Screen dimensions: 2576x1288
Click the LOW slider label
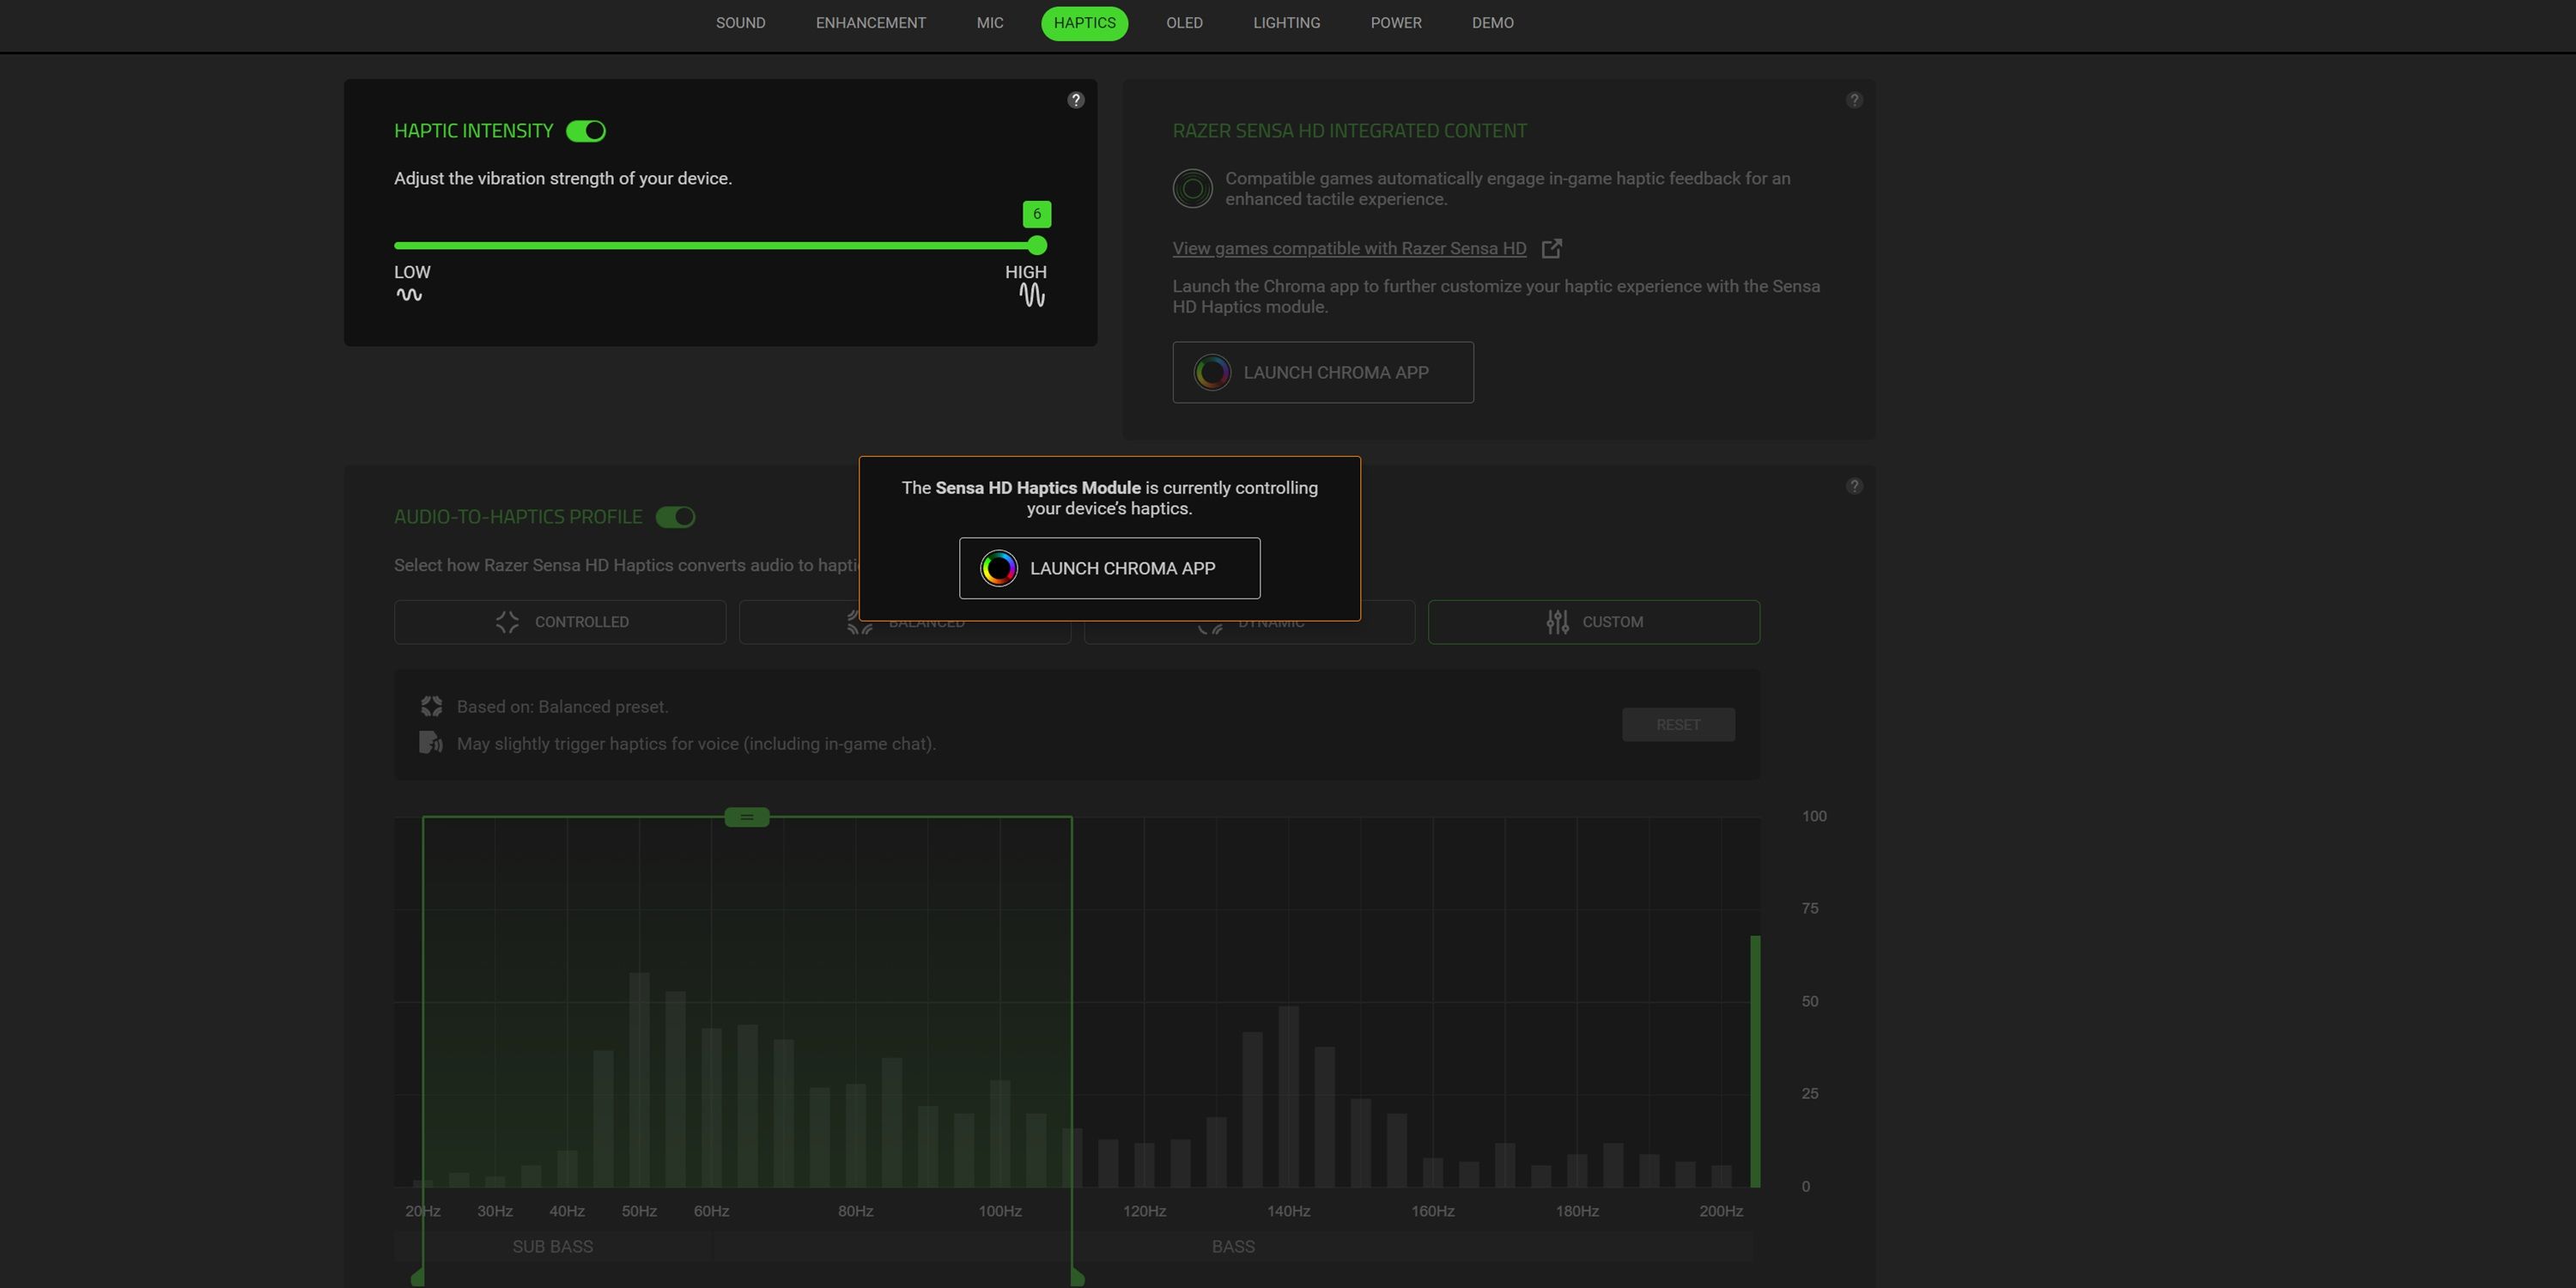[412, 272]
